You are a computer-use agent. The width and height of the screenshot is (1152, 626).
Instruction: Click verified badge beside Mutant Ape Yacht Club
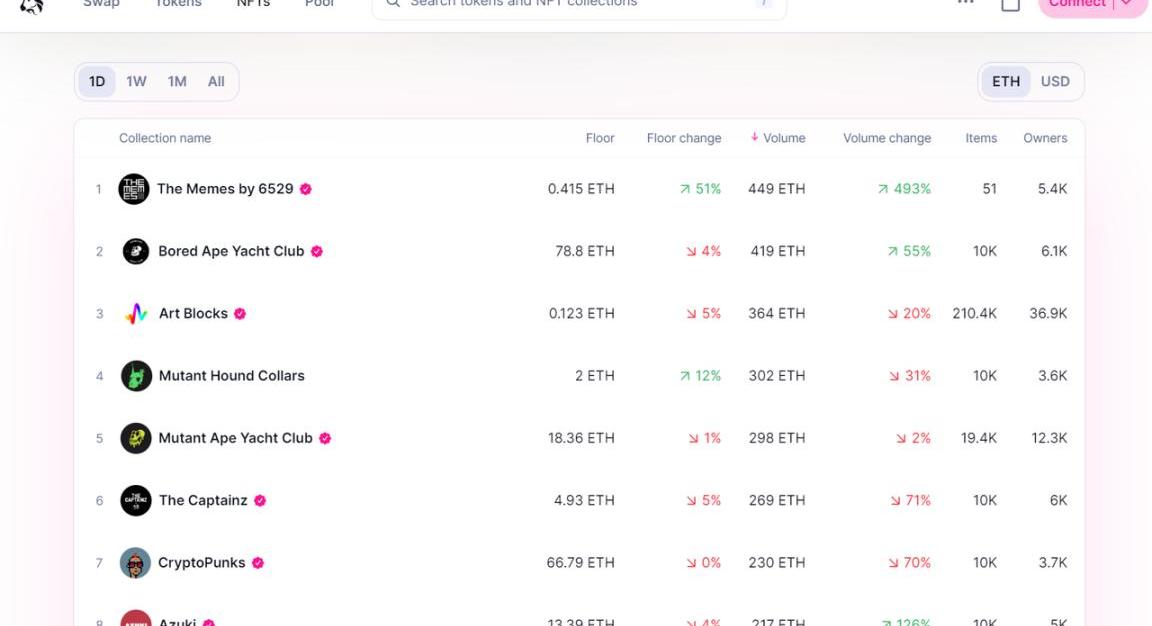(x=325, y=438)
